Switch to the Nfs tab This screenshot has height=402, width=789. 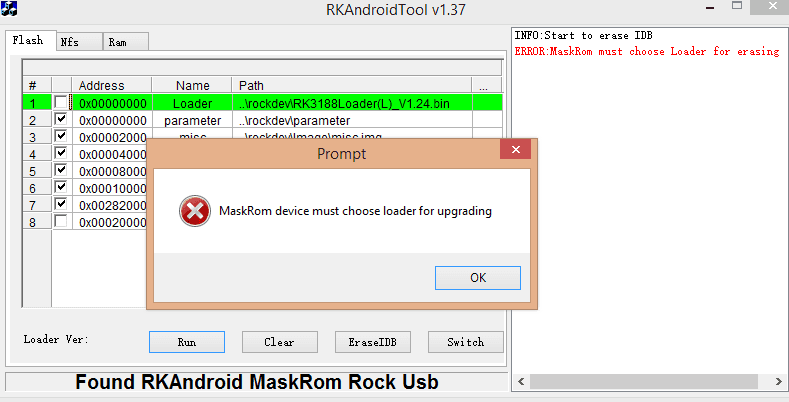coord(80,42)
